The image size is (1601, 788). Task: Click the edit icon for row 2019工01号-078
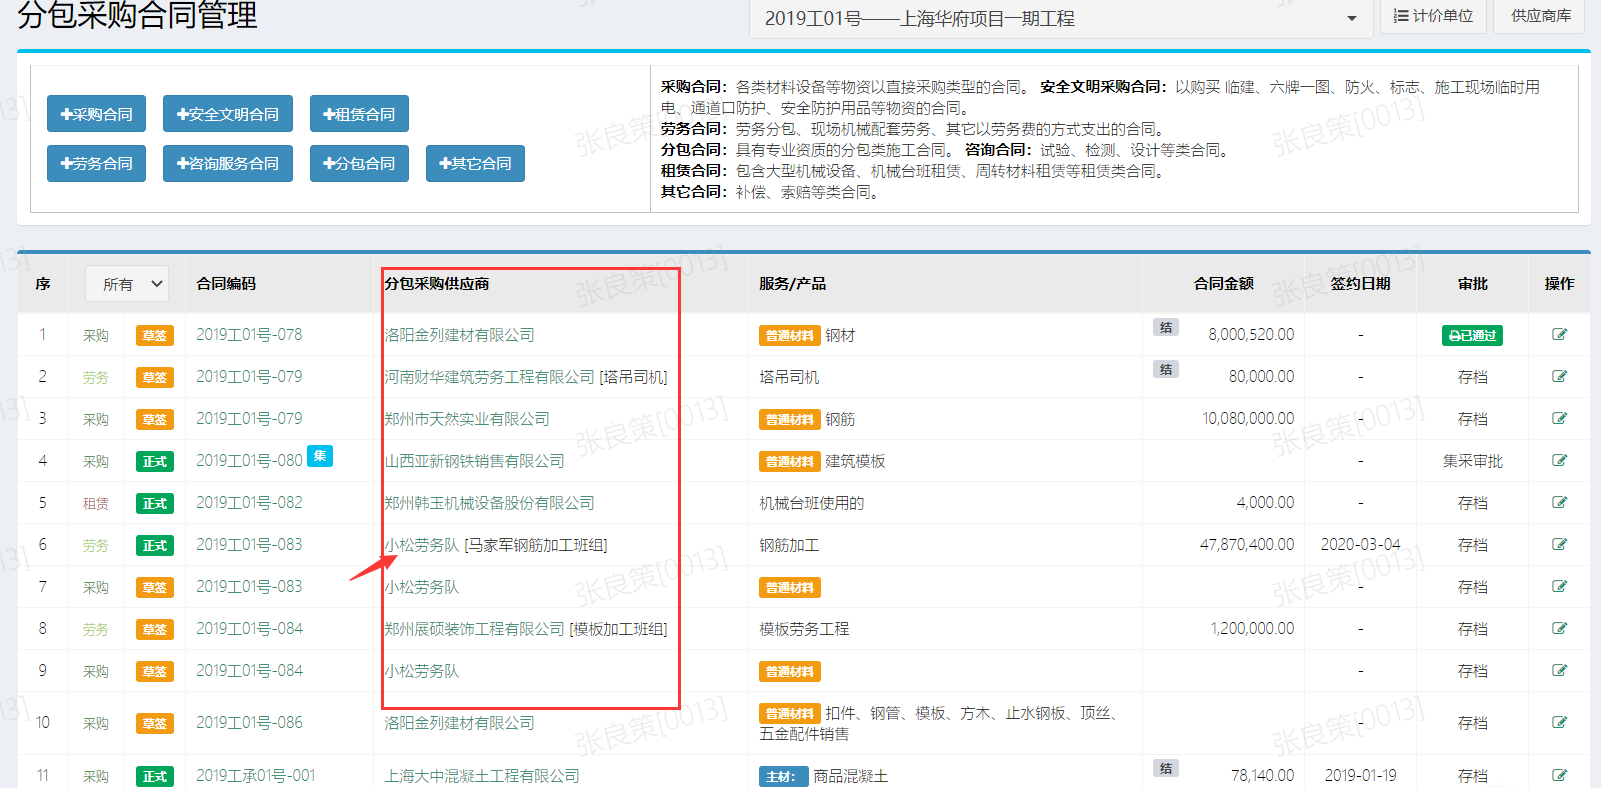[1559, 335]
